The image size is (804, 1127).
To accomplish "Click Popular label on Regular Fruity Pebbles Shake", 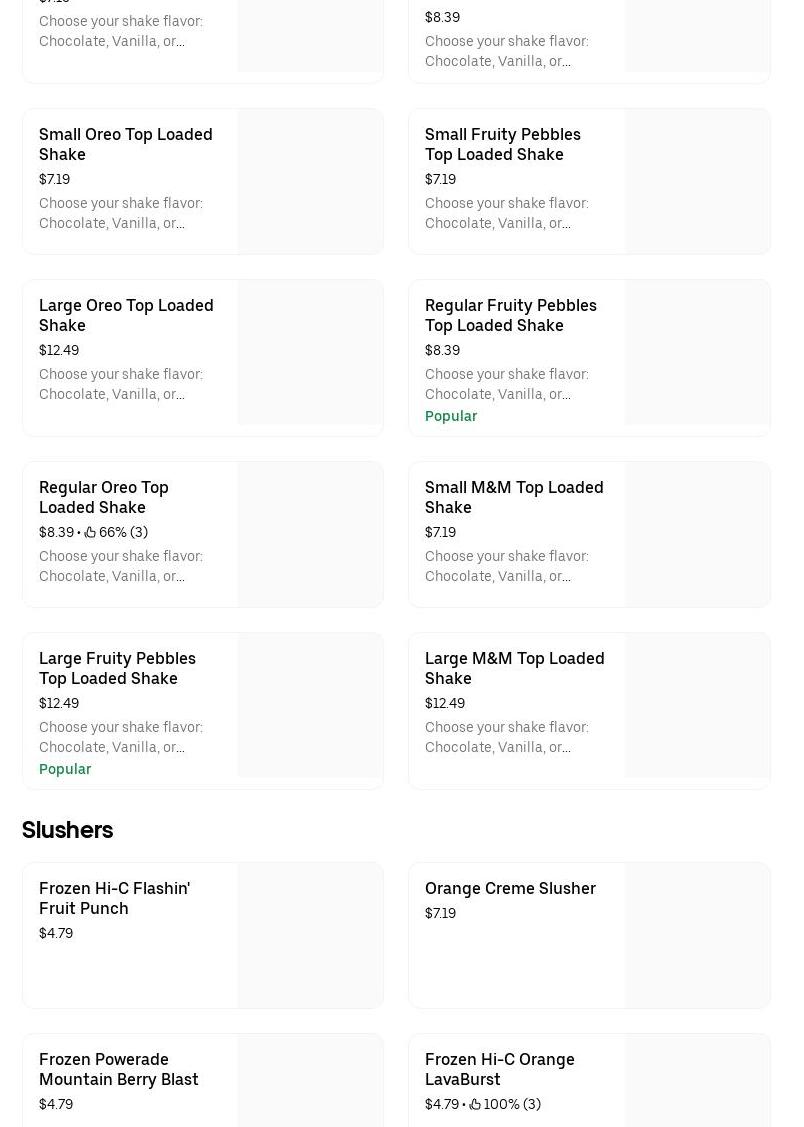I will click(x=450, y=416).
